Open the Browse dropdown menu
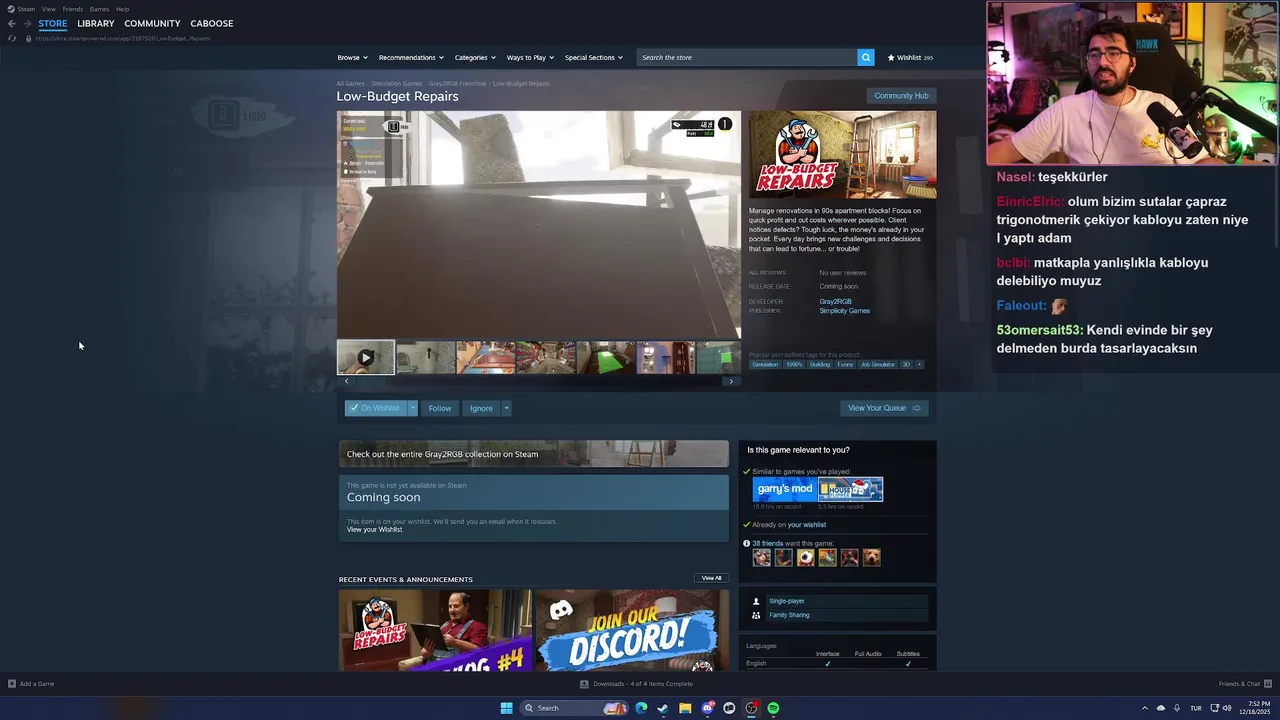1280x720 pixels. click(x=352, y=57)
